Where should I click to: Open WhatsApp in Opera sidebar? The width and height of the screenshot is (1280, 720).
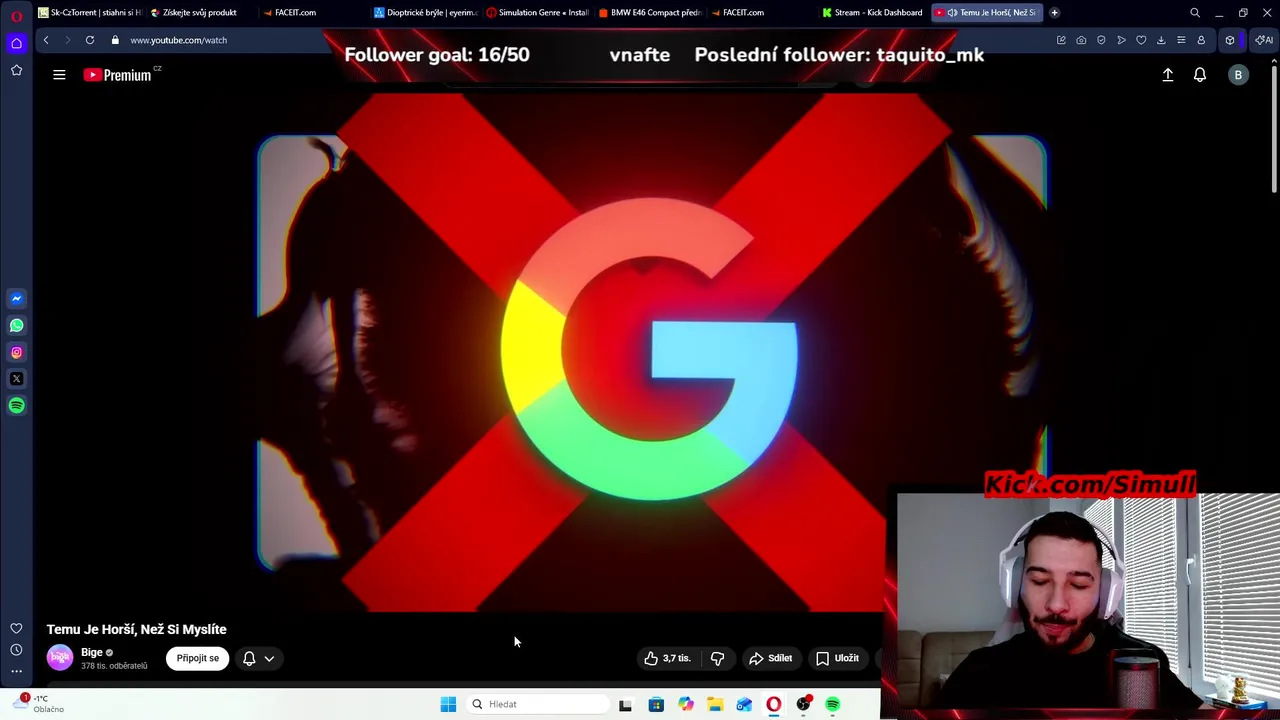(x=16, y=325)
